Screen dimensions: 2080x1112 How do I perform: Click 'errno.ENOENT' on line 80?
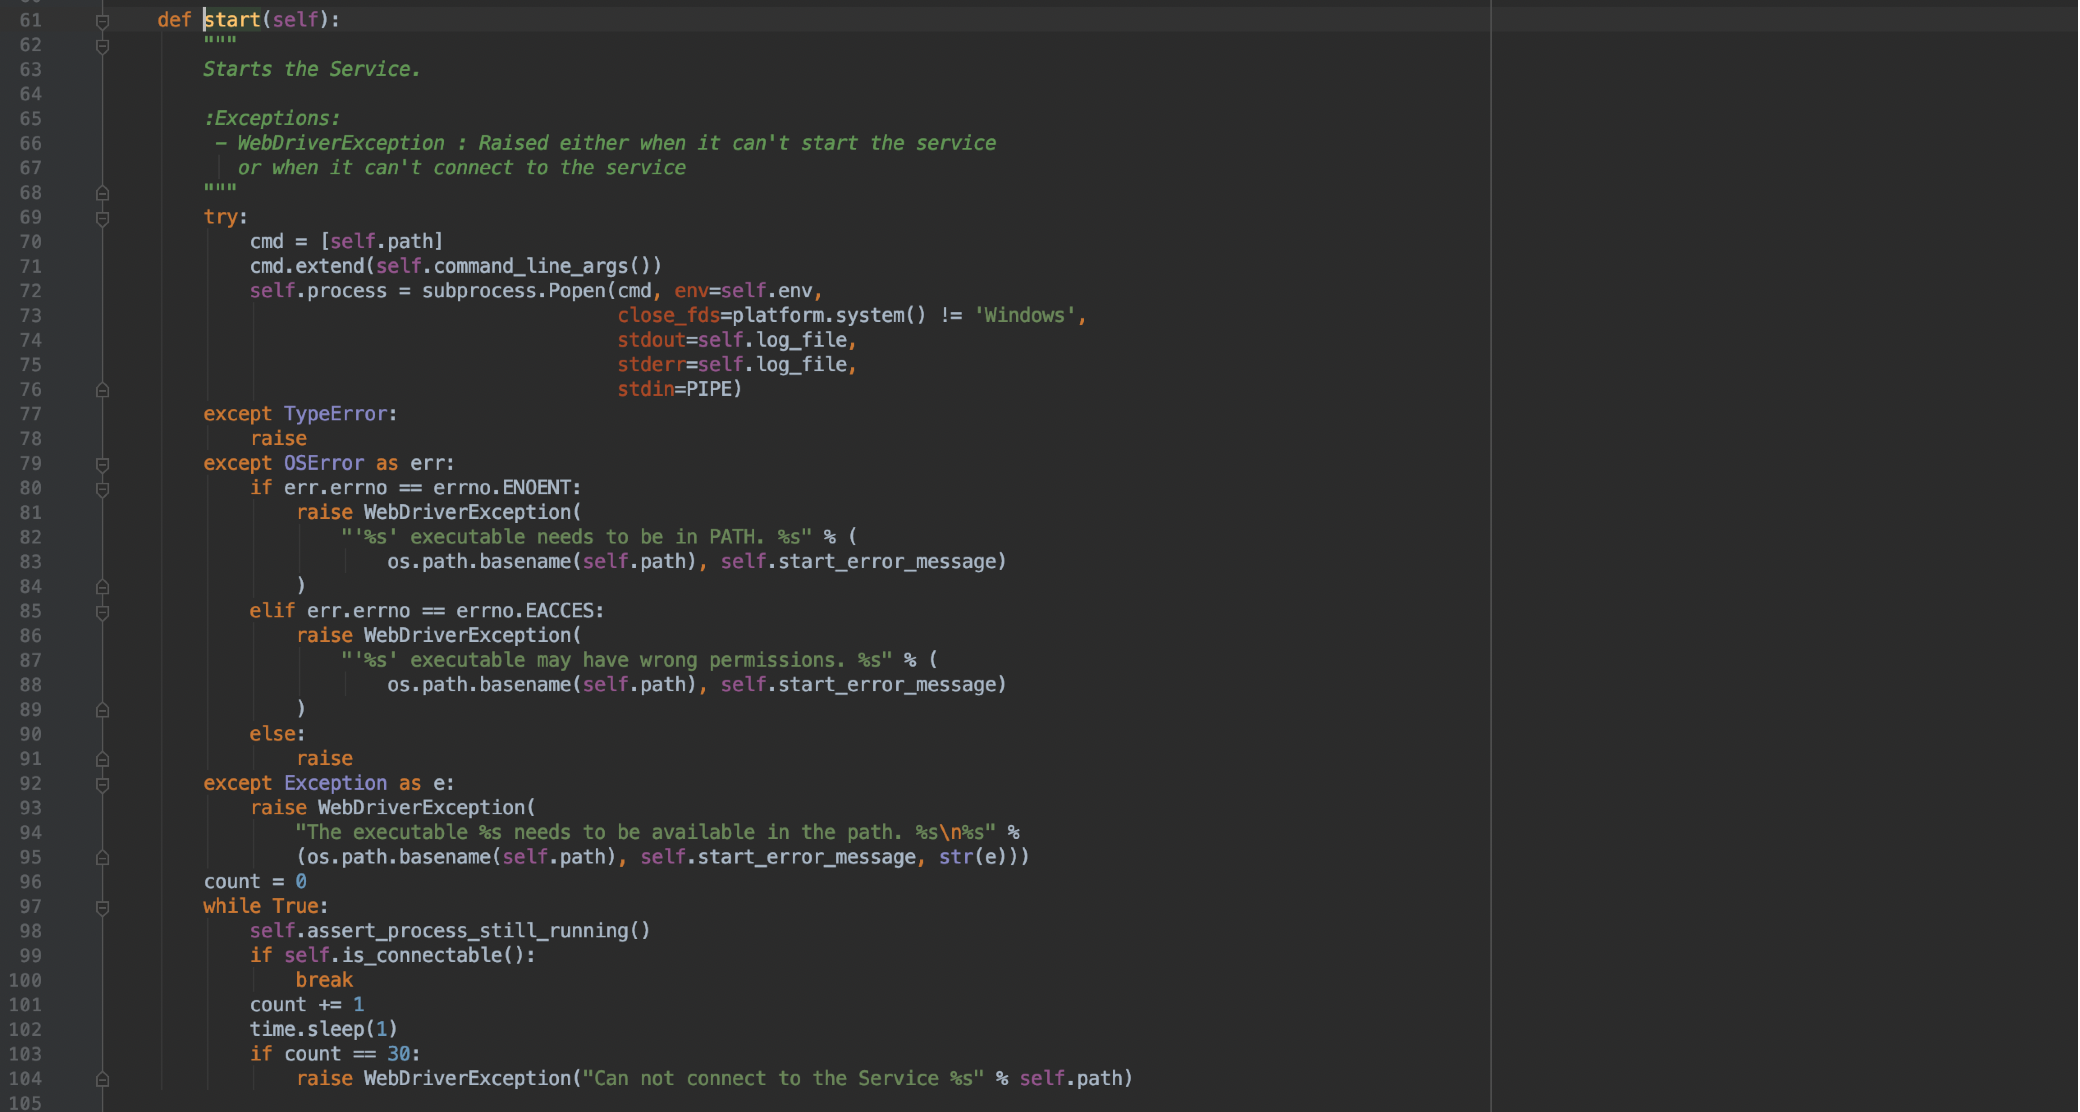pyautogui.click(x=502, y=488)
